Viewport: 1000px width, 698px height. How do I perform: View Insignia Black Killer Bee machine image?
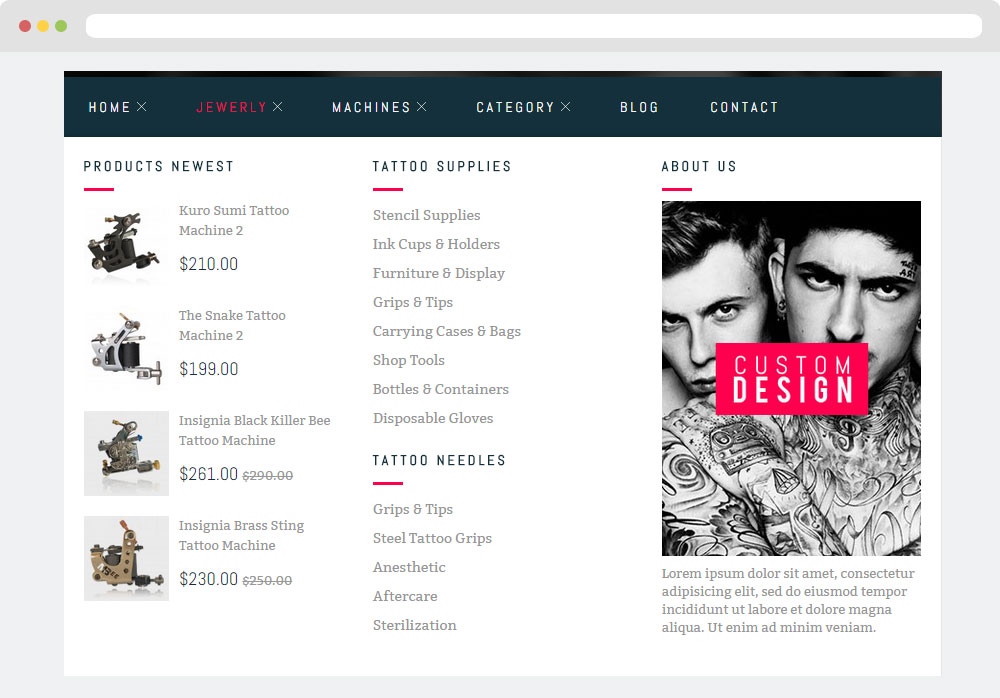coord(126,453)
